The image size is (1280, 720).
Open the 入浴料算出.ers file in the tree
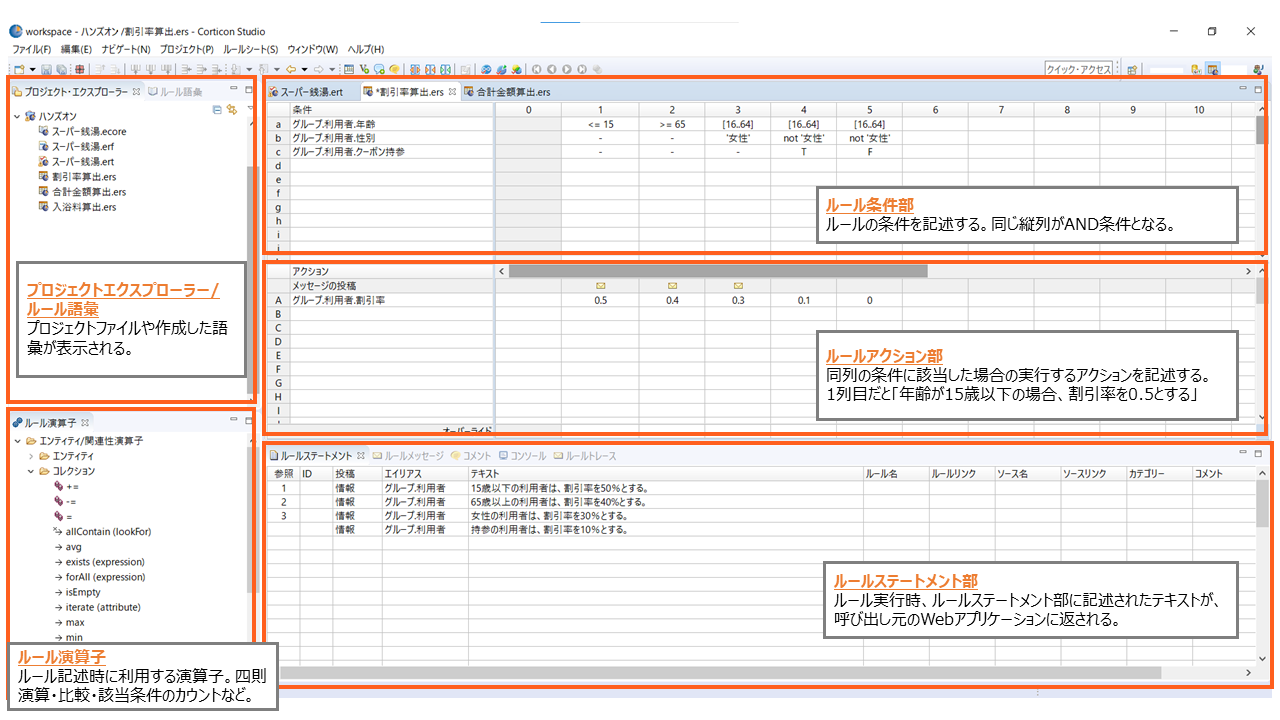(83, 207)
